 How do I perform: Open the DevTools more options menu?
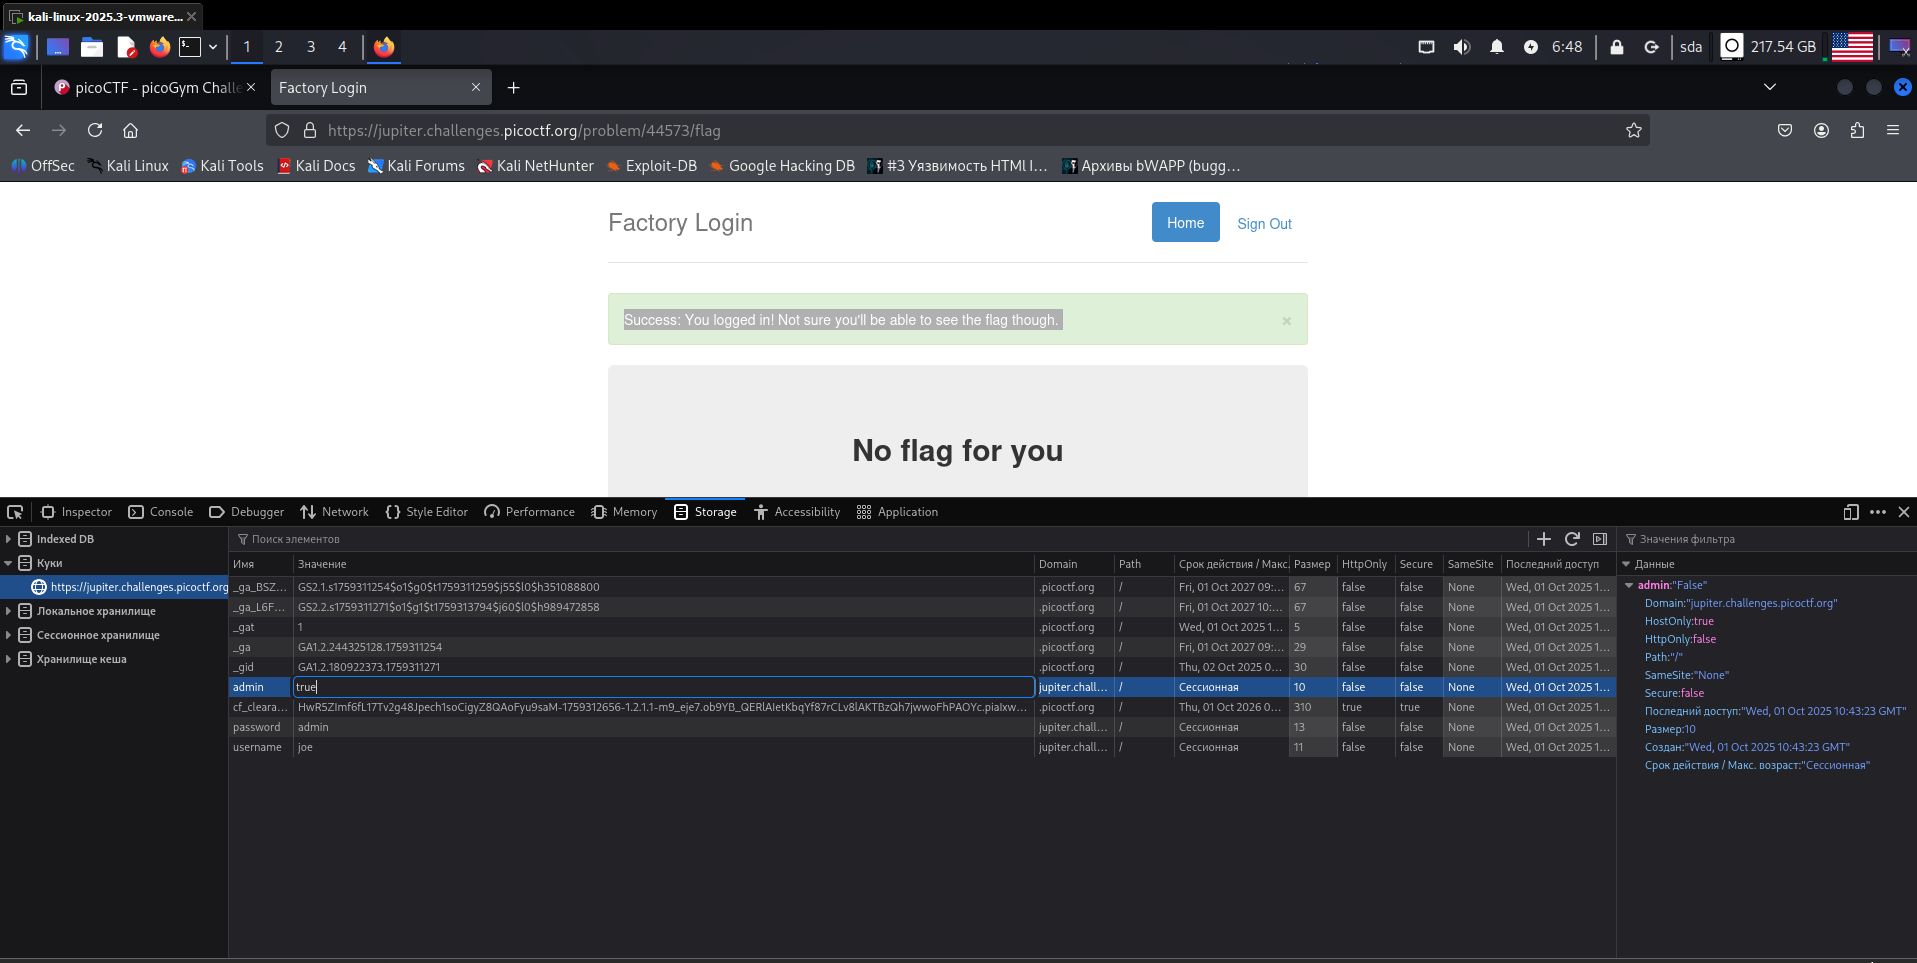pyautogui.click(x=1877, y=512)
